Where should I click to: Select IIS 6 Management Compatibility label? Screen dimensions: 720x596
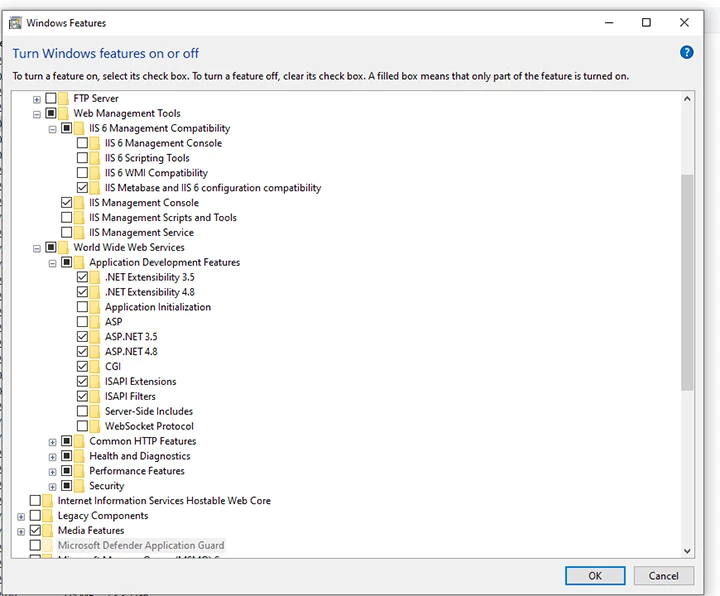click(160, 128)
